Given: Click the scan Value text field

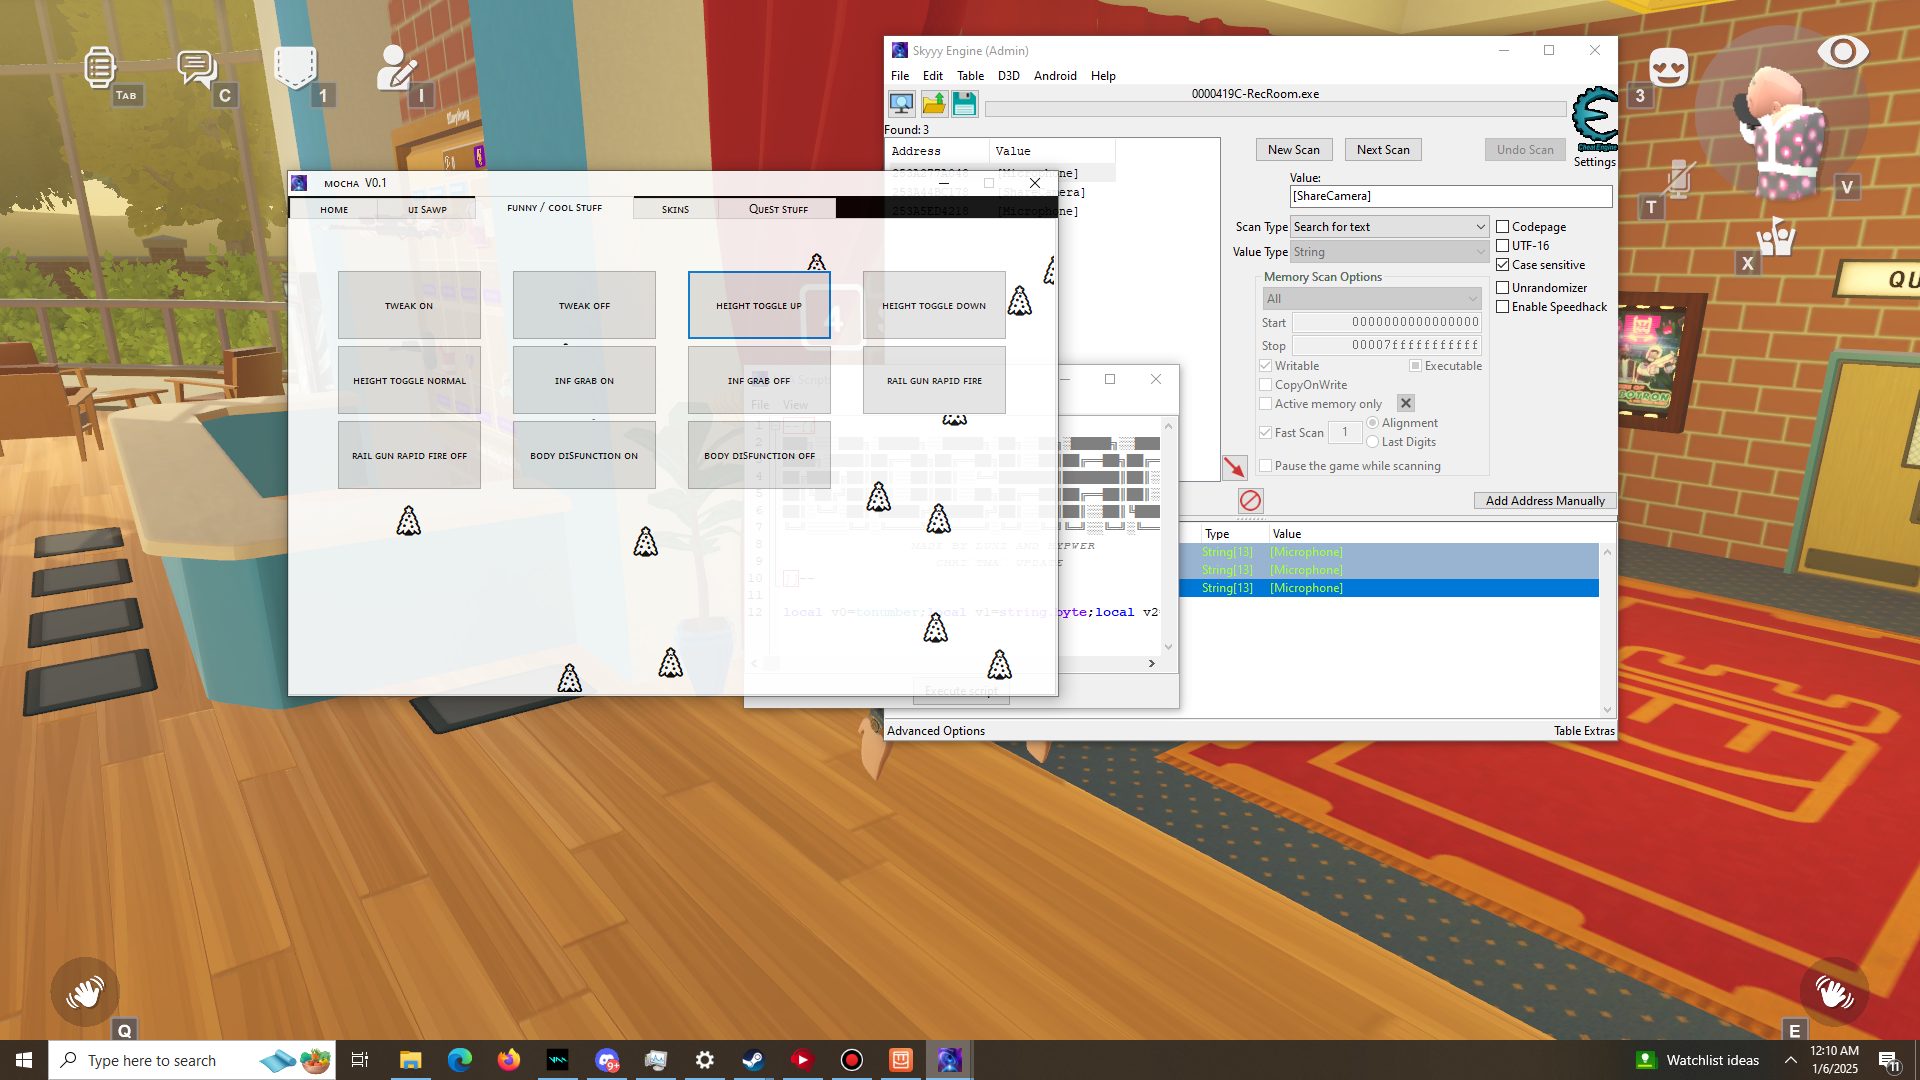Looking at the screenshot, I should 1450,196.
